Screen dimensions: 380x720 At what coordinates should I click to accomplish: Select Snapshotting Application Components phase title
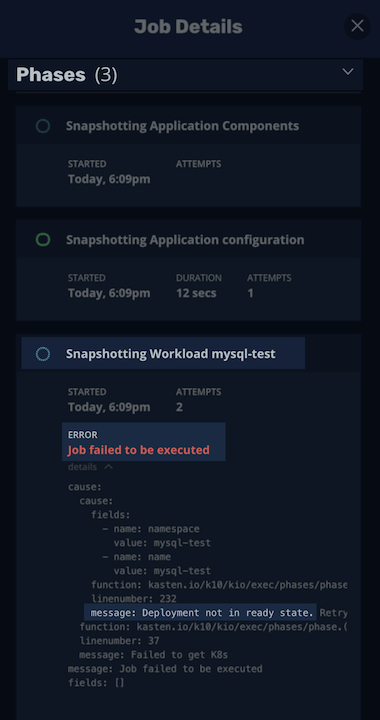point(182,126)
